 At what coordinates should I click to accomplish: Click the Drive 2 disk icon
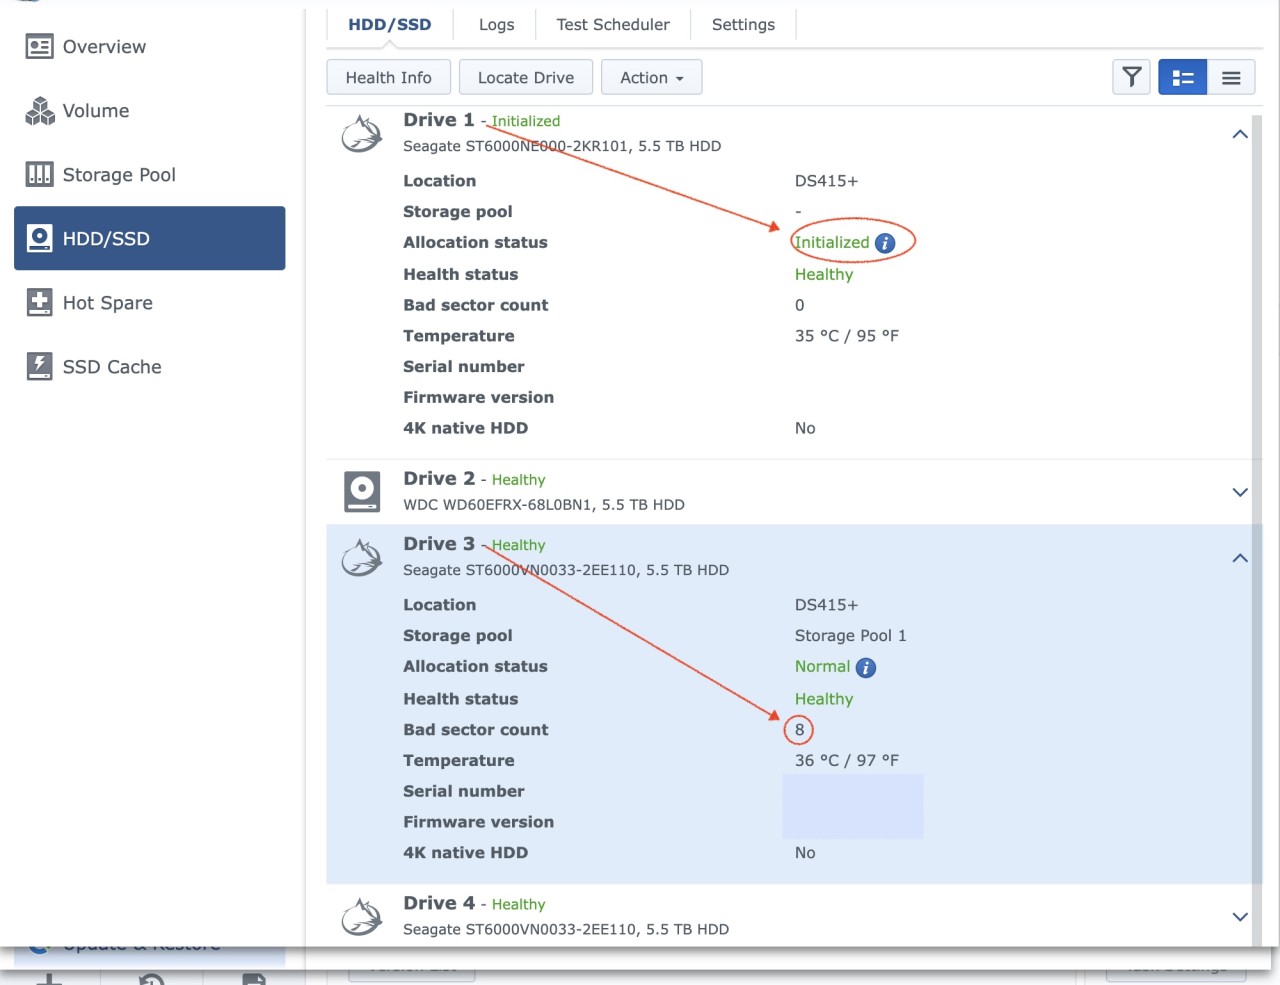point(362,491)
